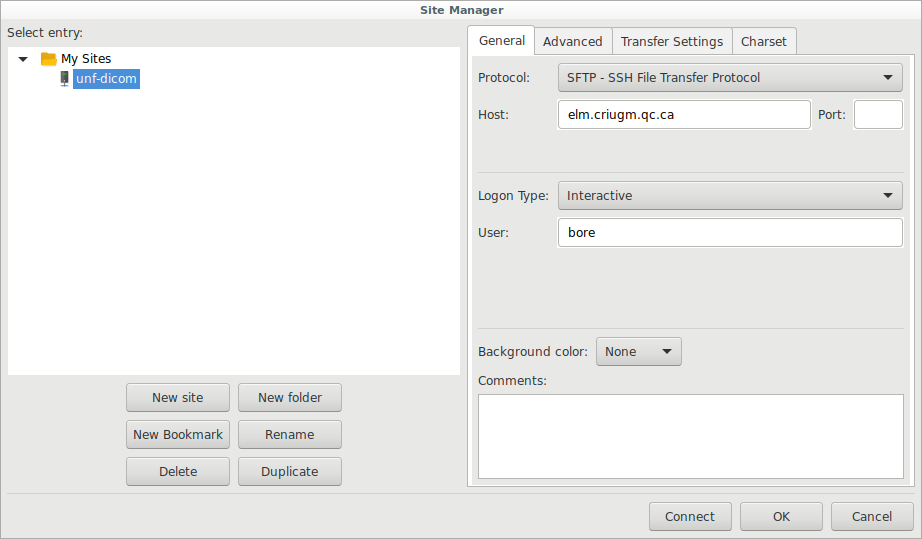This screenshot has width=922, height=539.
Task: Select the unf-dicom site entry
Action: pos(106,79)
